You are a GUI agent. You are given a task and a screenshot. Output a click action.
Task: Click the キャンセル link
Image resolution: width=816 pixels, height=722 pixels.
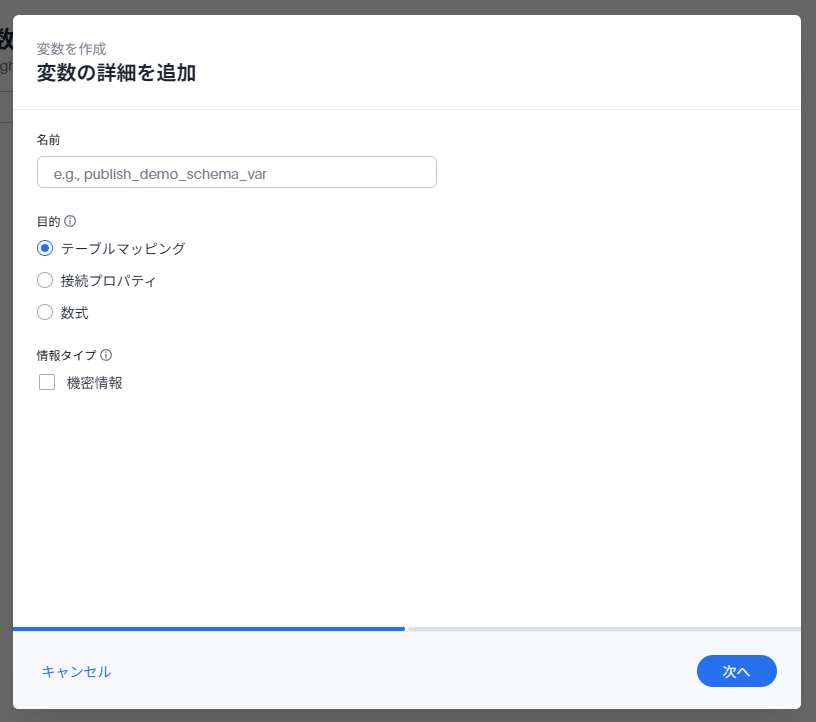pos(76,671)
